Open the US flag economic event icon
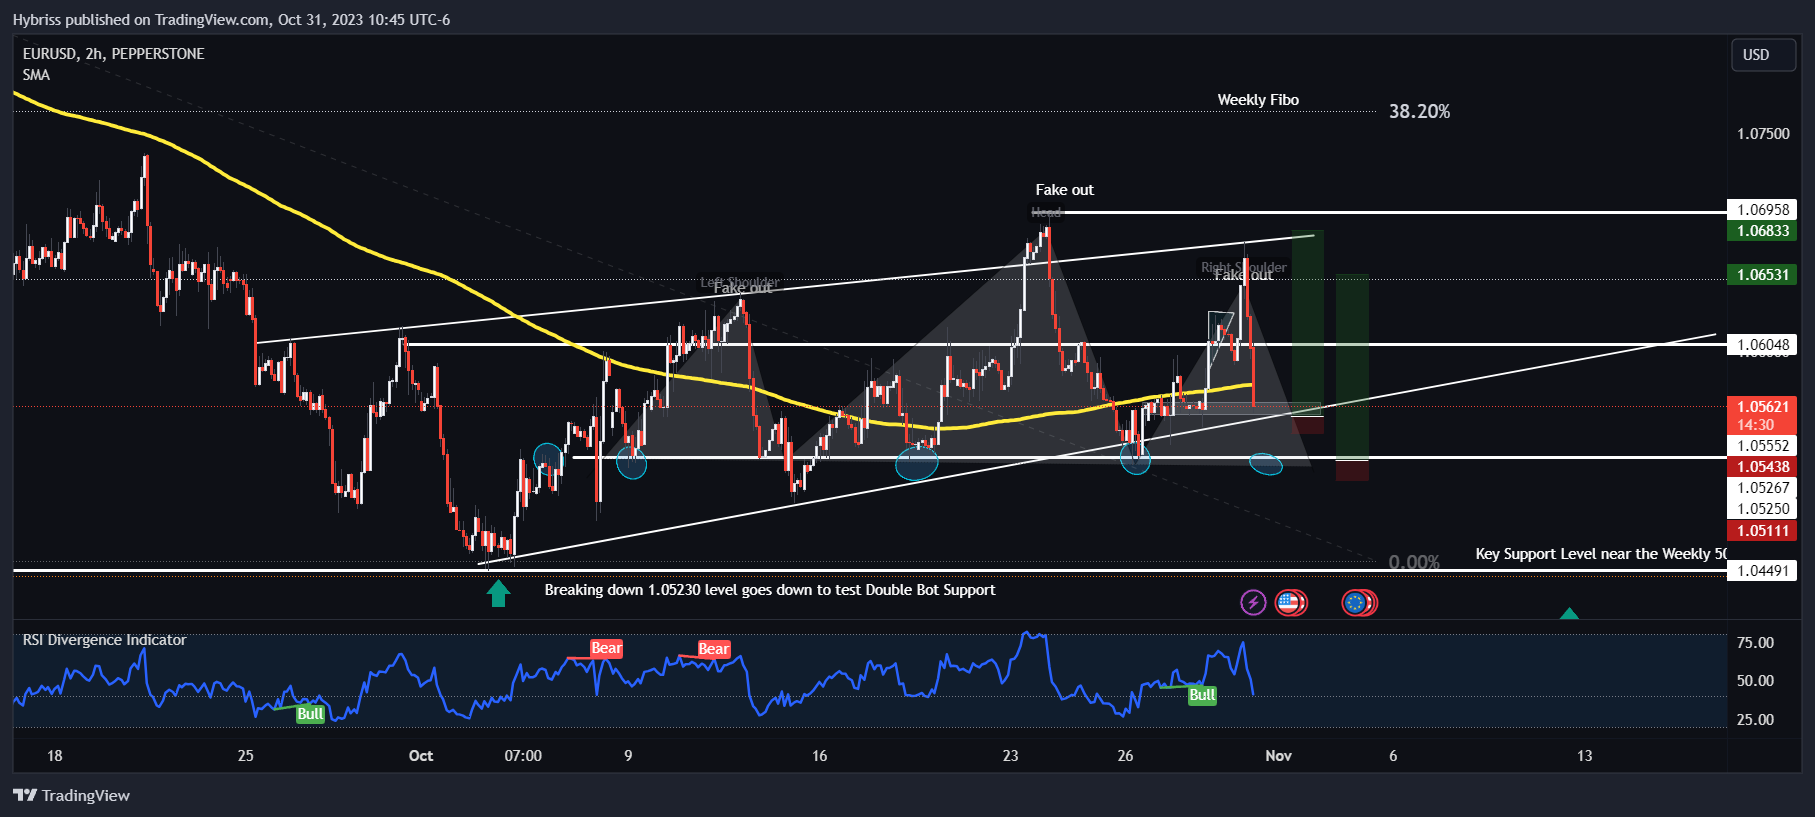This screenshot has width=1815, height=817. point(1289,602)
